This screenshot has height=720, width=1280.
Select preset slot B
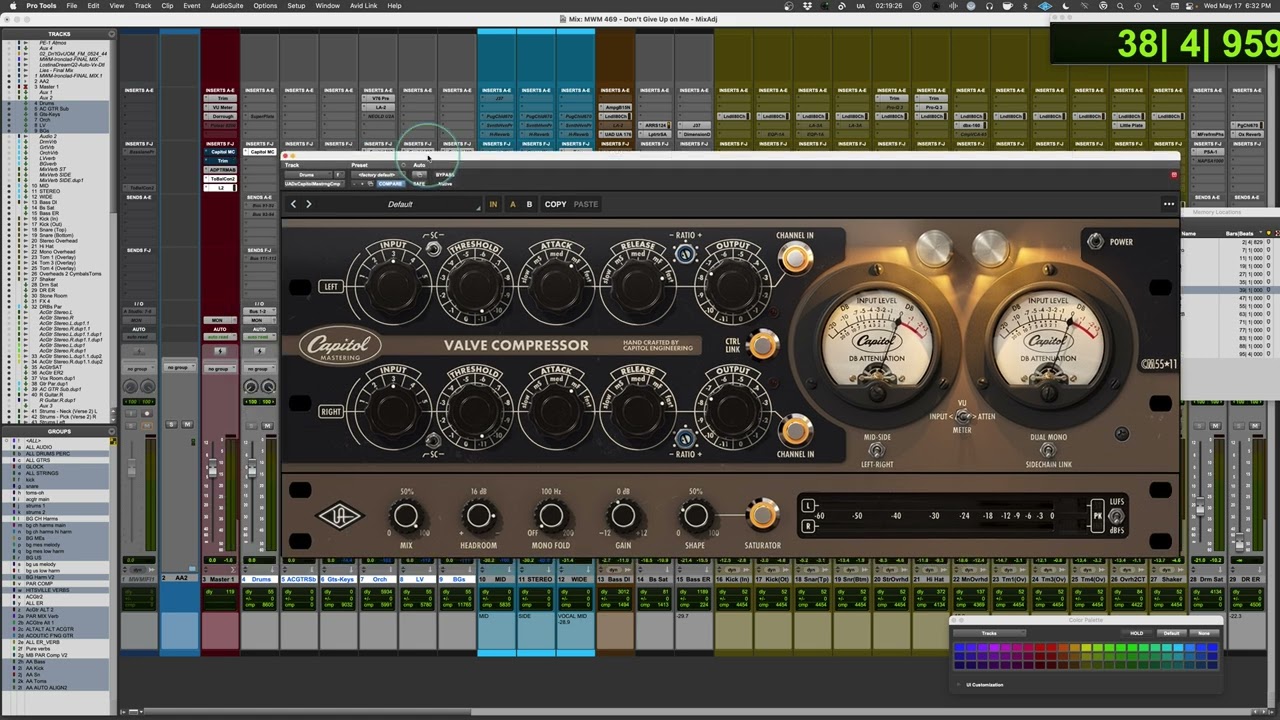point(529,204)
